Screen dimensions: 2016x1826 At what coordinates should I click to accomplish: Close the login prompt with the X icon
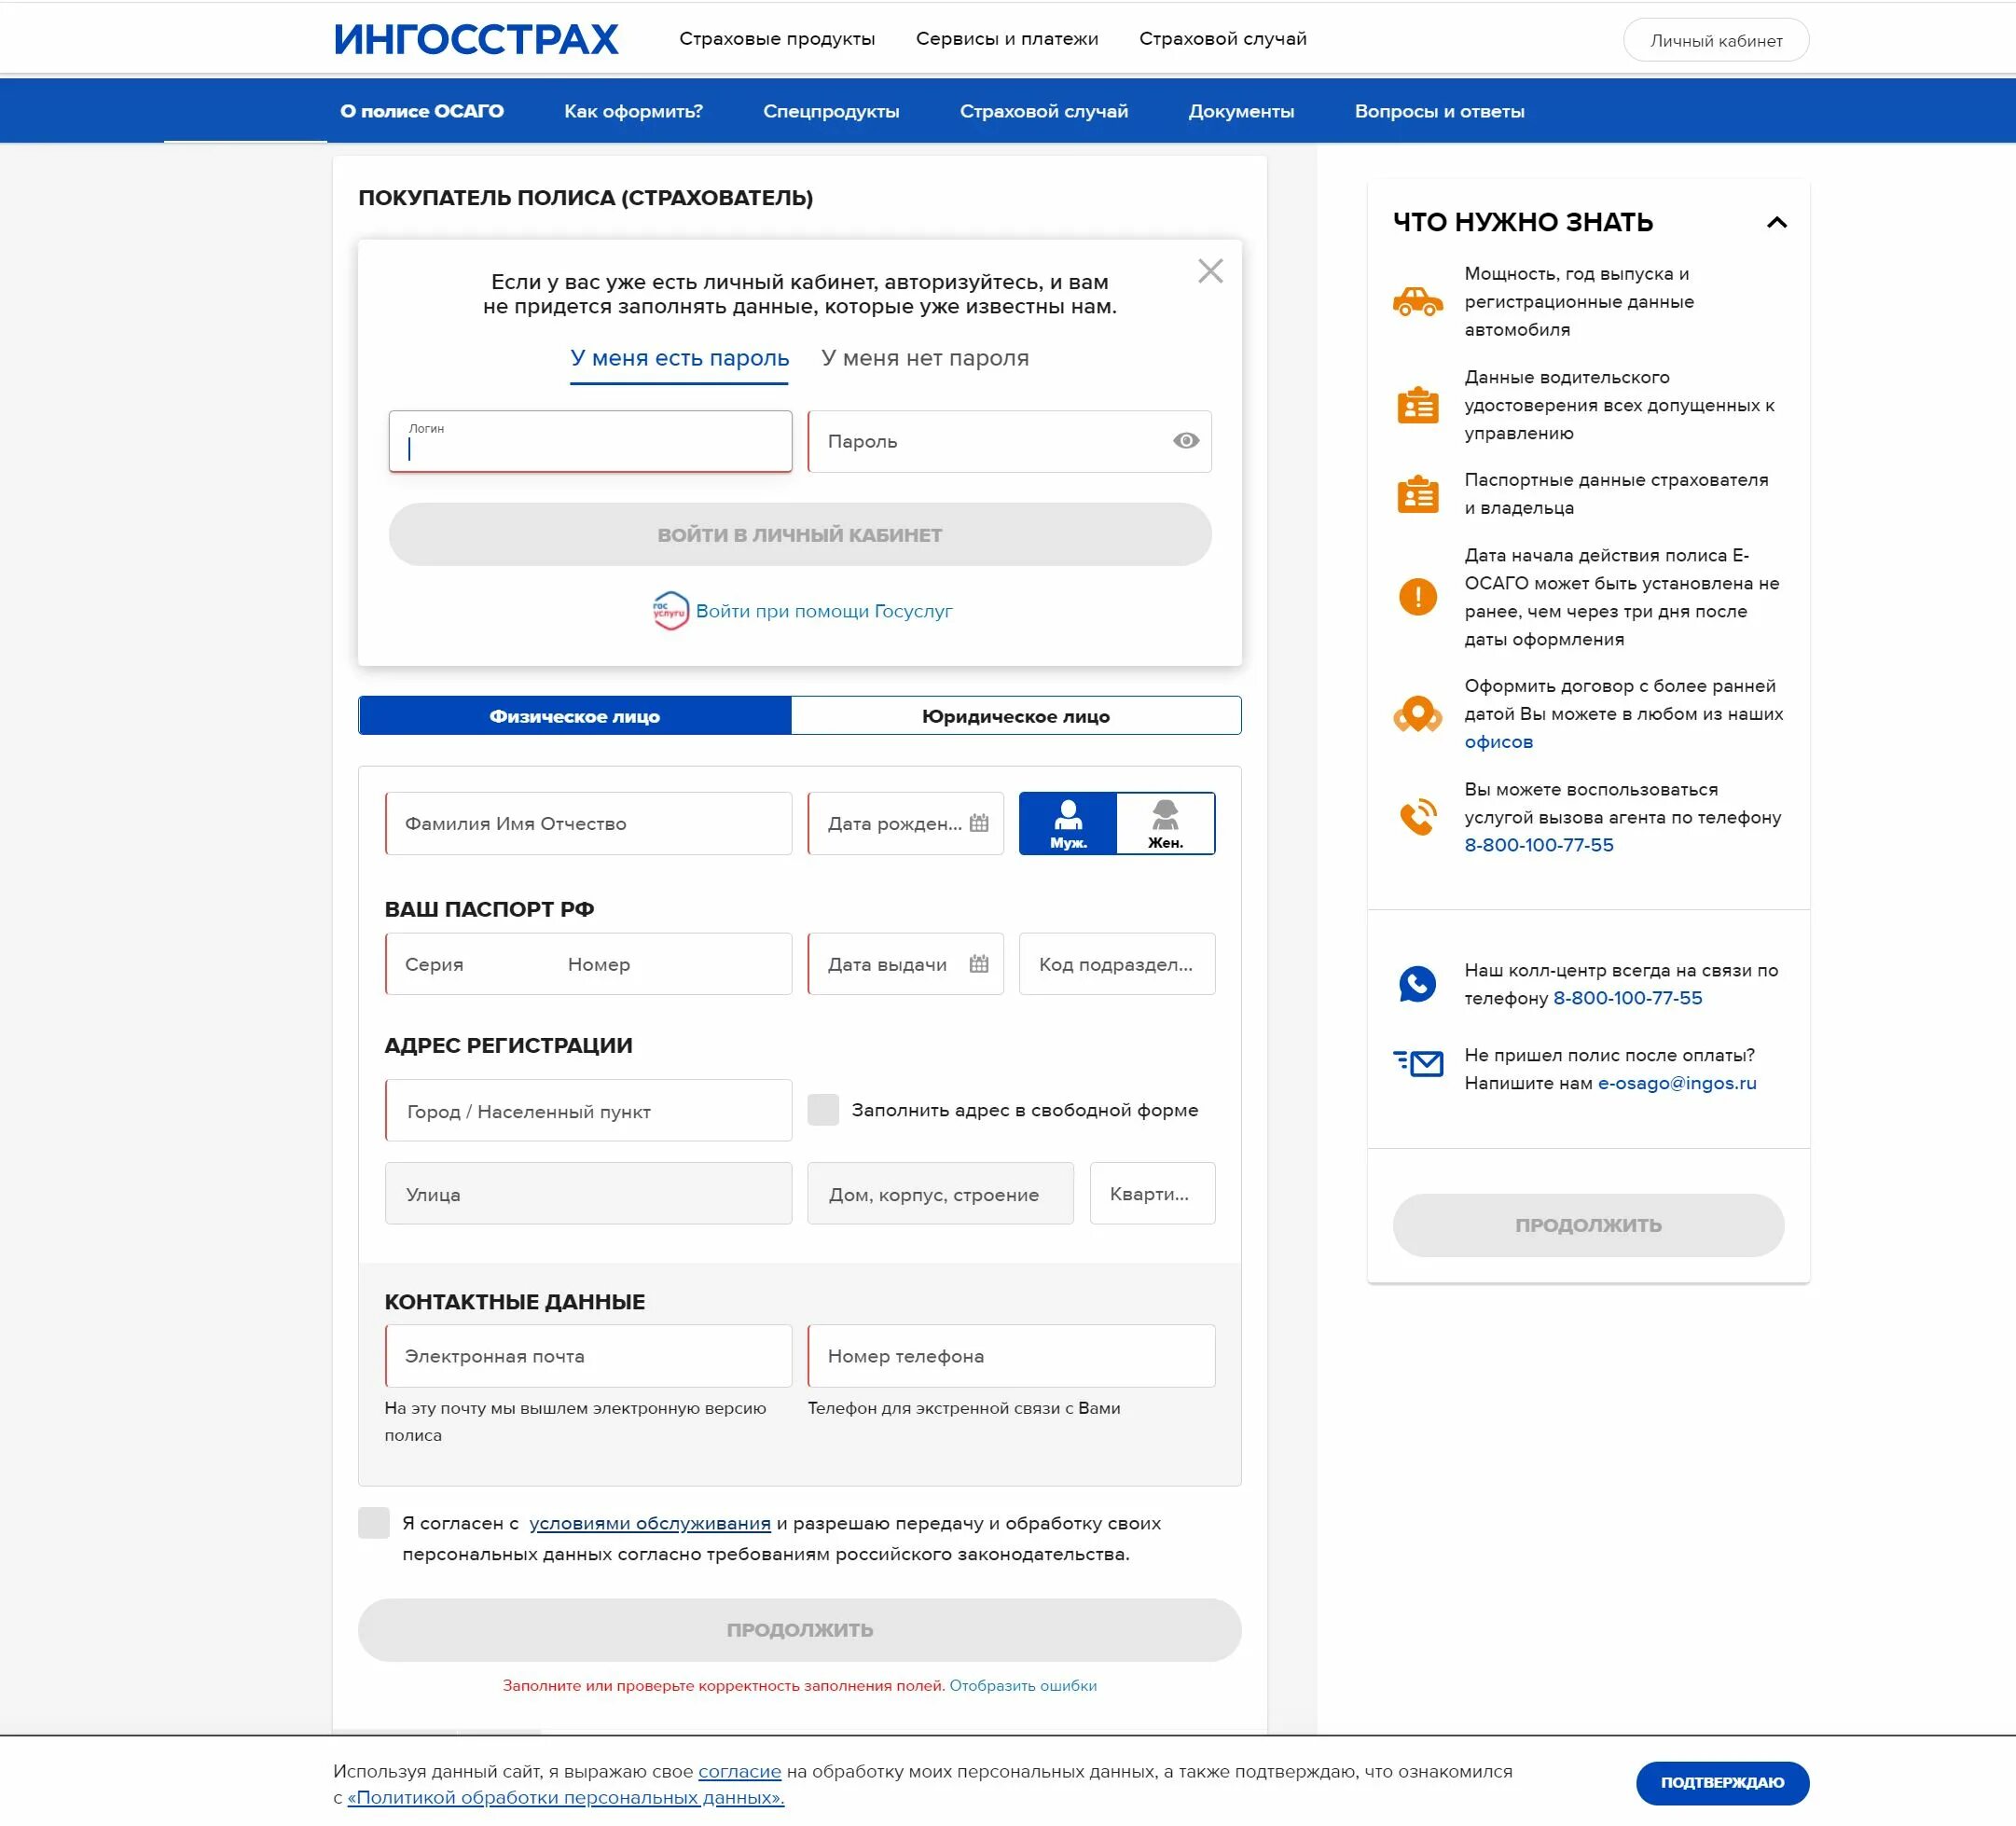point(1210,271)
